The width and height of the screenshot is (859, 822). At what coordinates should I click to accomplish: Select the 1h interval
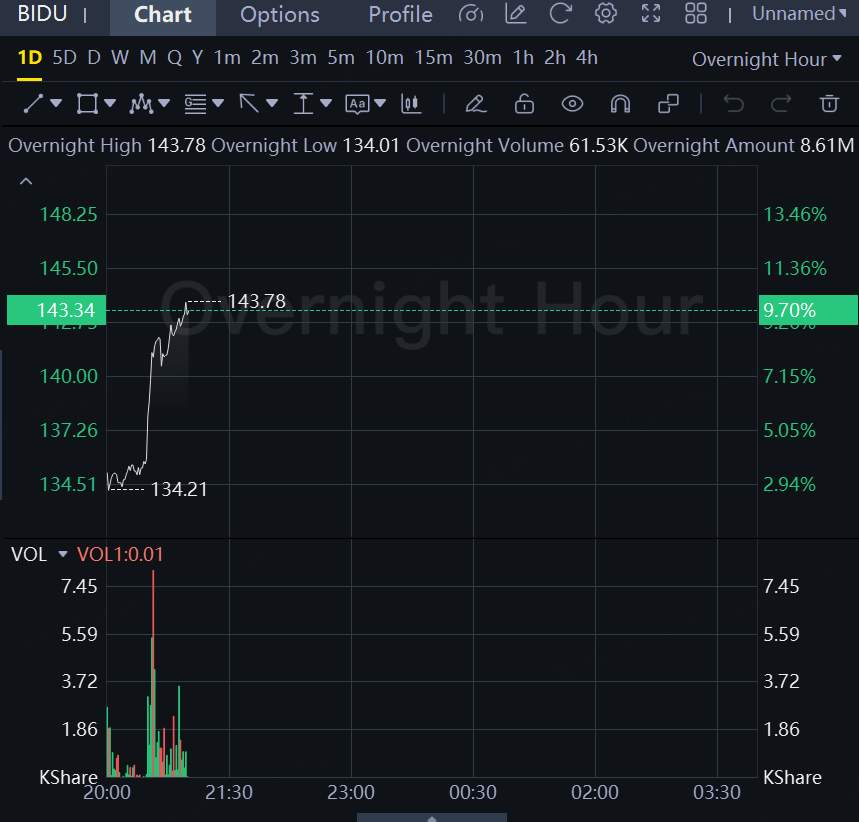click(523, 58)
